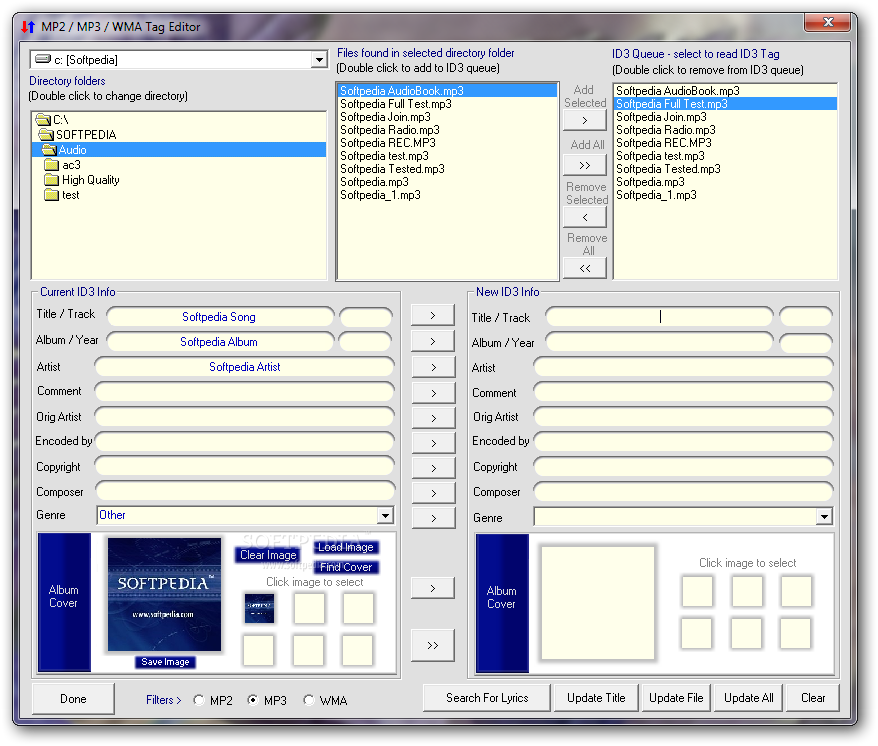Copy all fields with double arrow button
Viewport: 878px width, 746px height.
[432, 645]
